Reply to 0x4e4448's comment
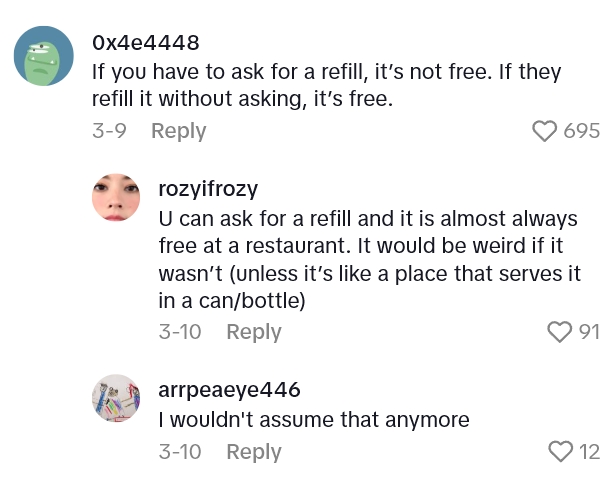Screen dimensions: 608x481 point(178,131)
